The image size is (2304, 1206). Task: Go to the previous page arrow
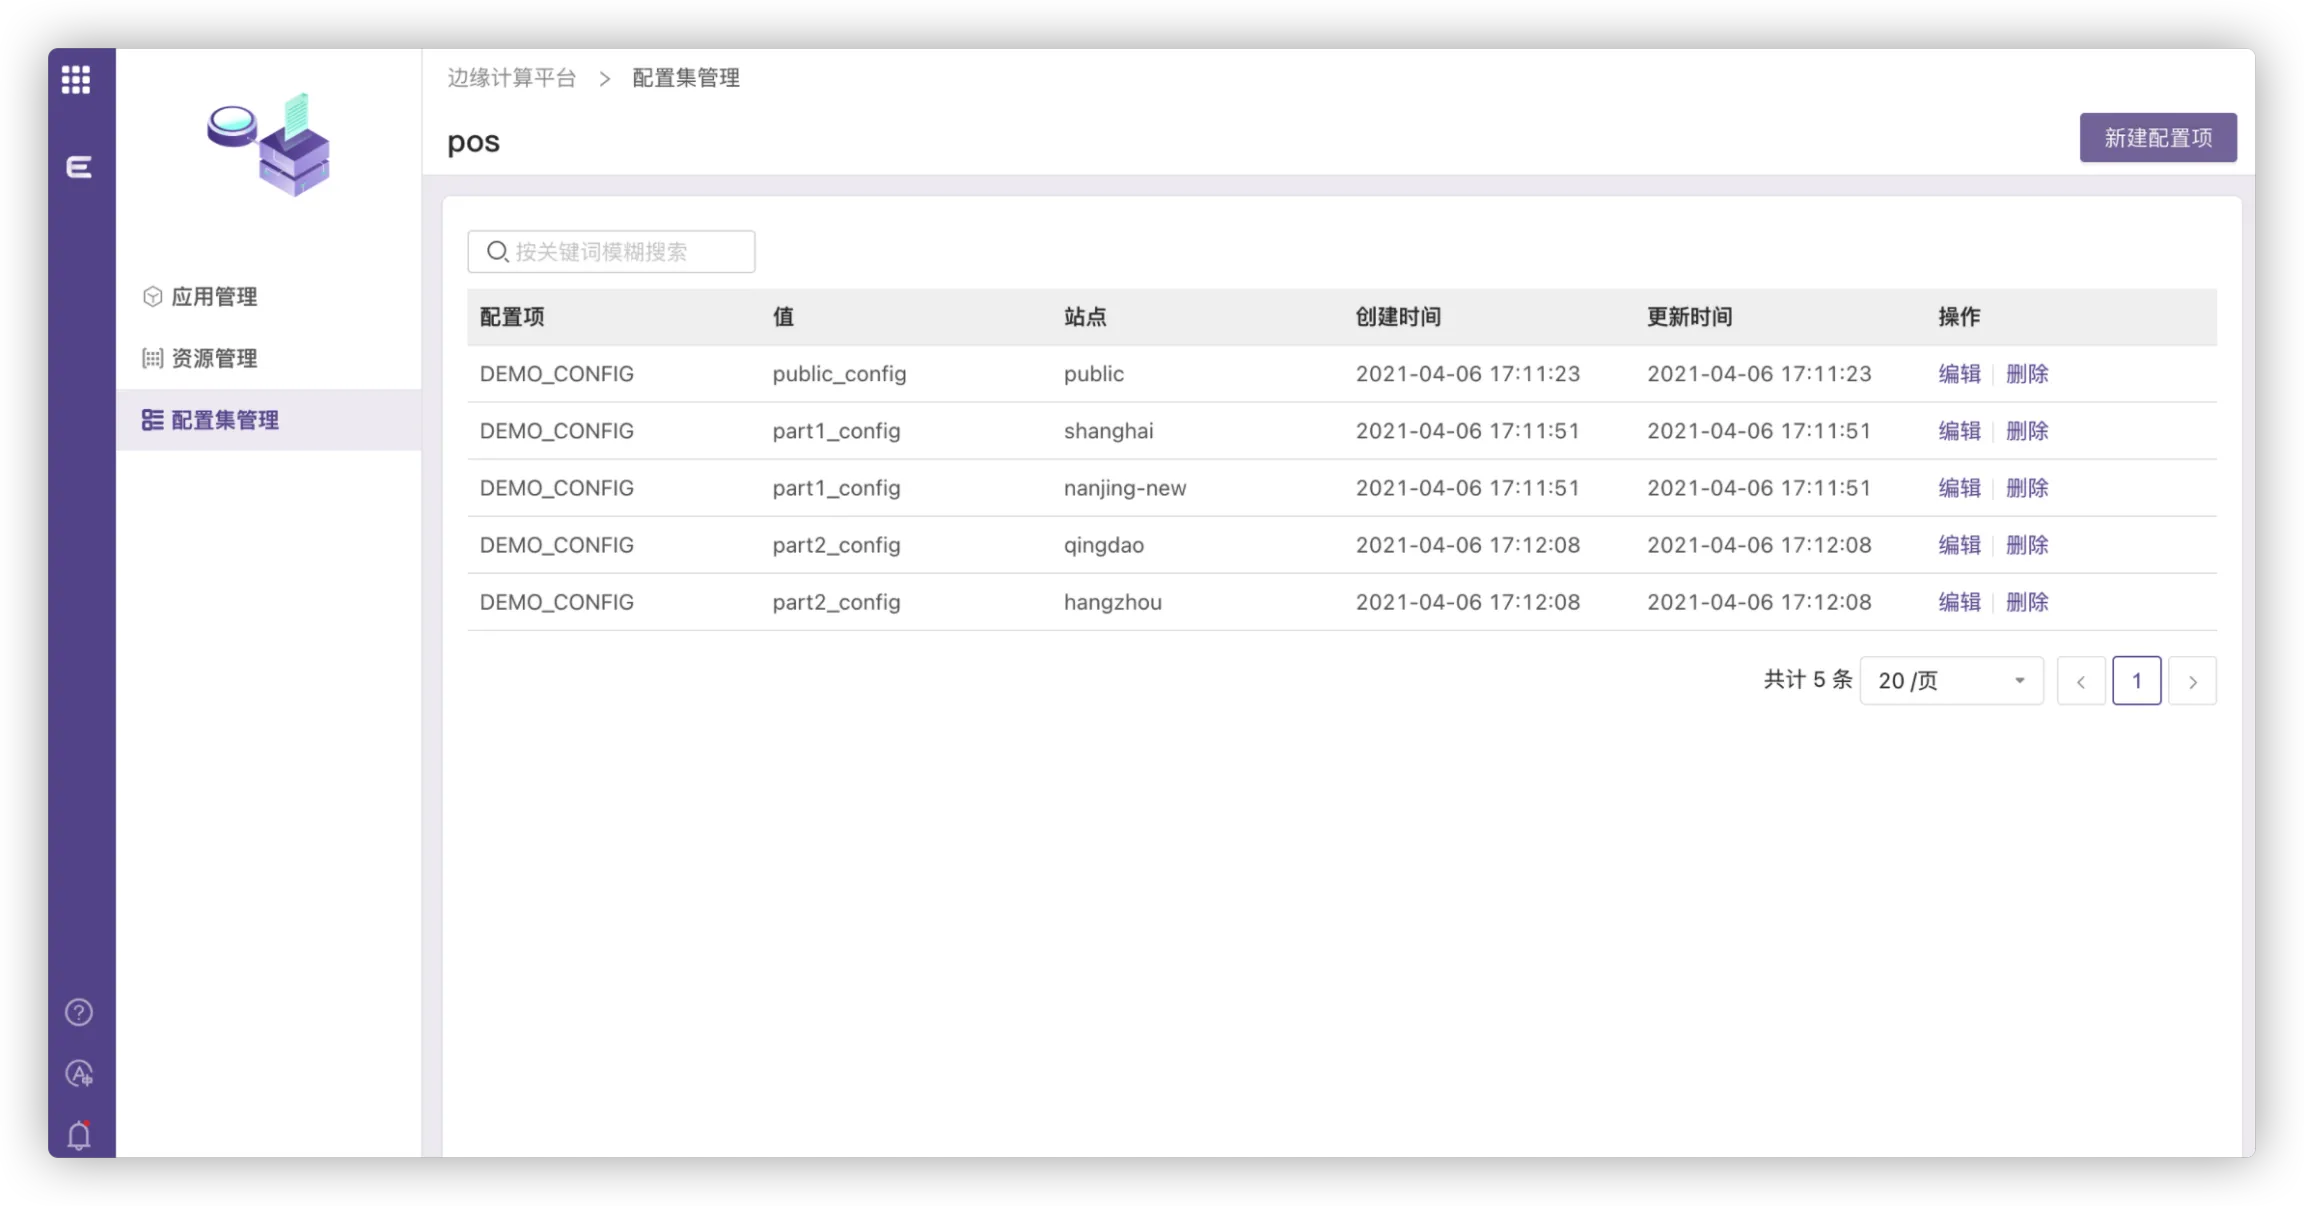(x=2081, y=681)
